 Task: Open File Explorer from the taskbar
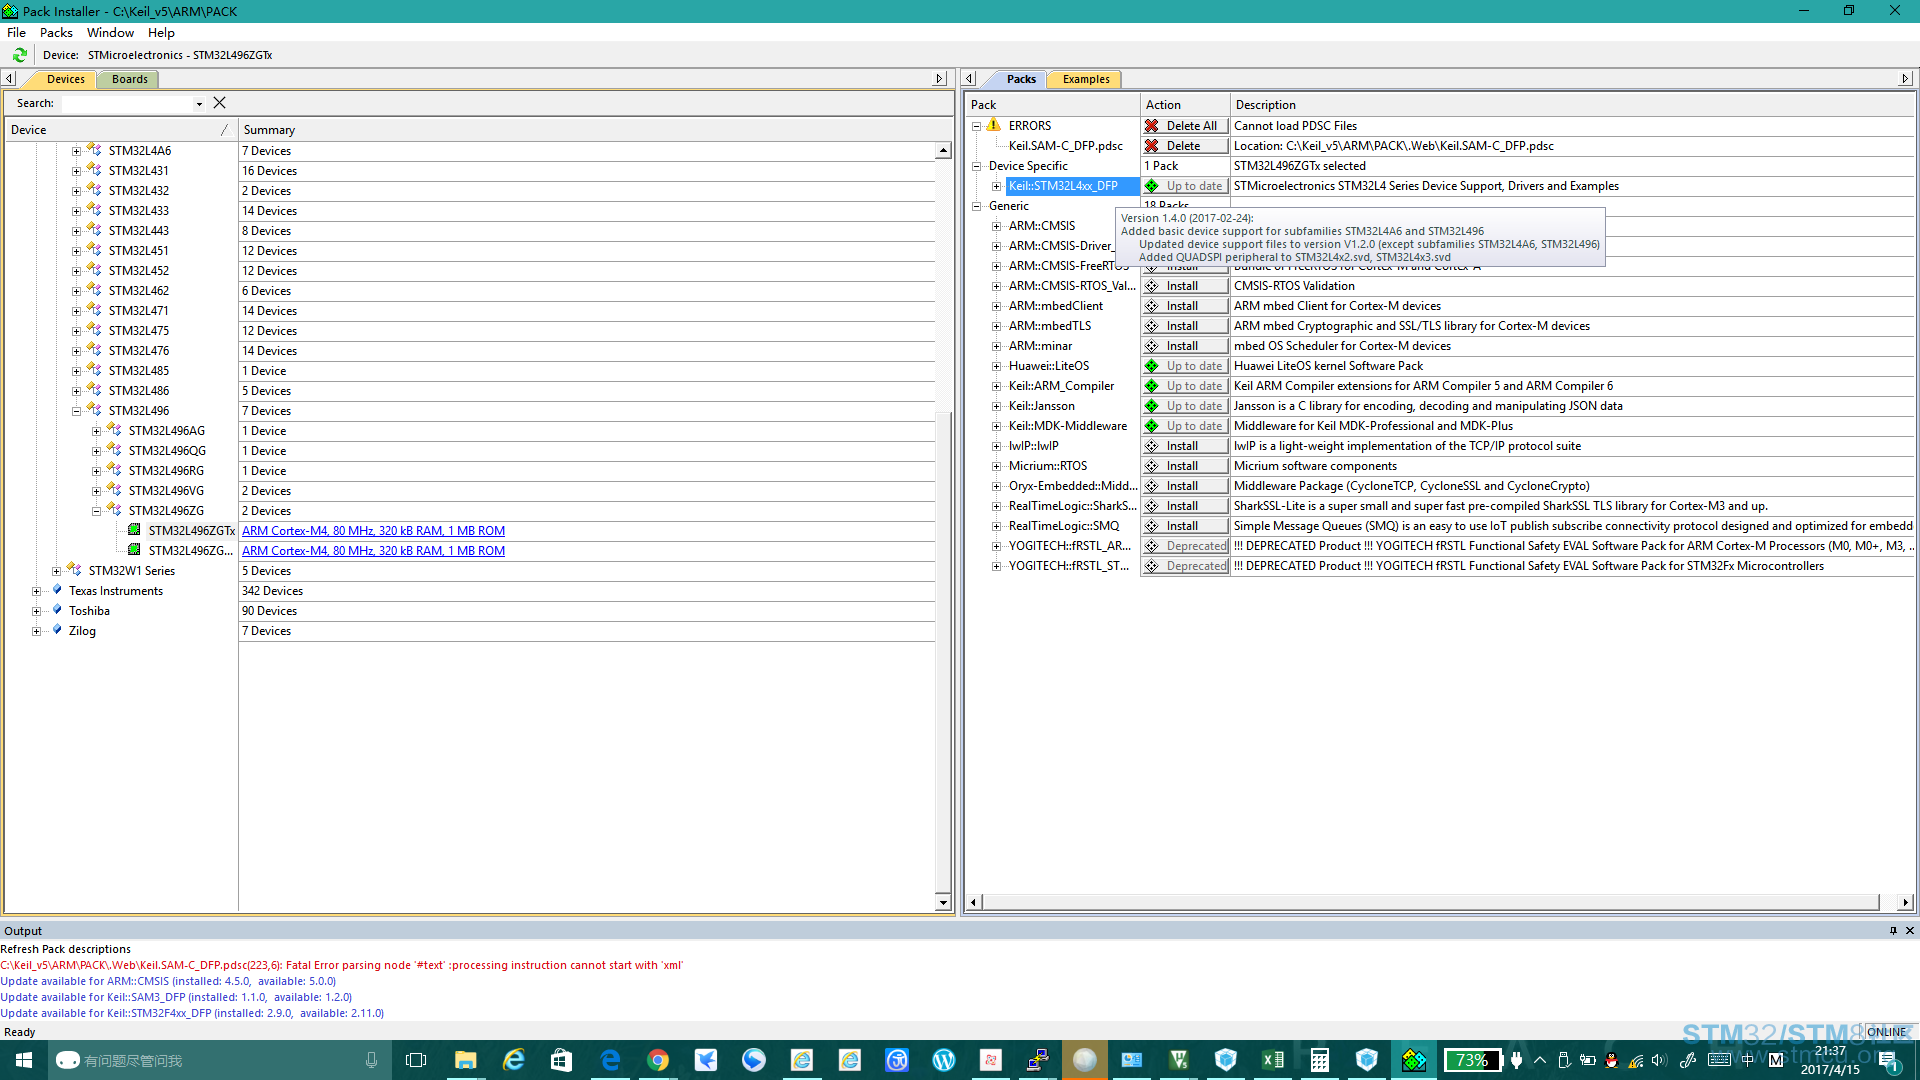[465, 1060]
